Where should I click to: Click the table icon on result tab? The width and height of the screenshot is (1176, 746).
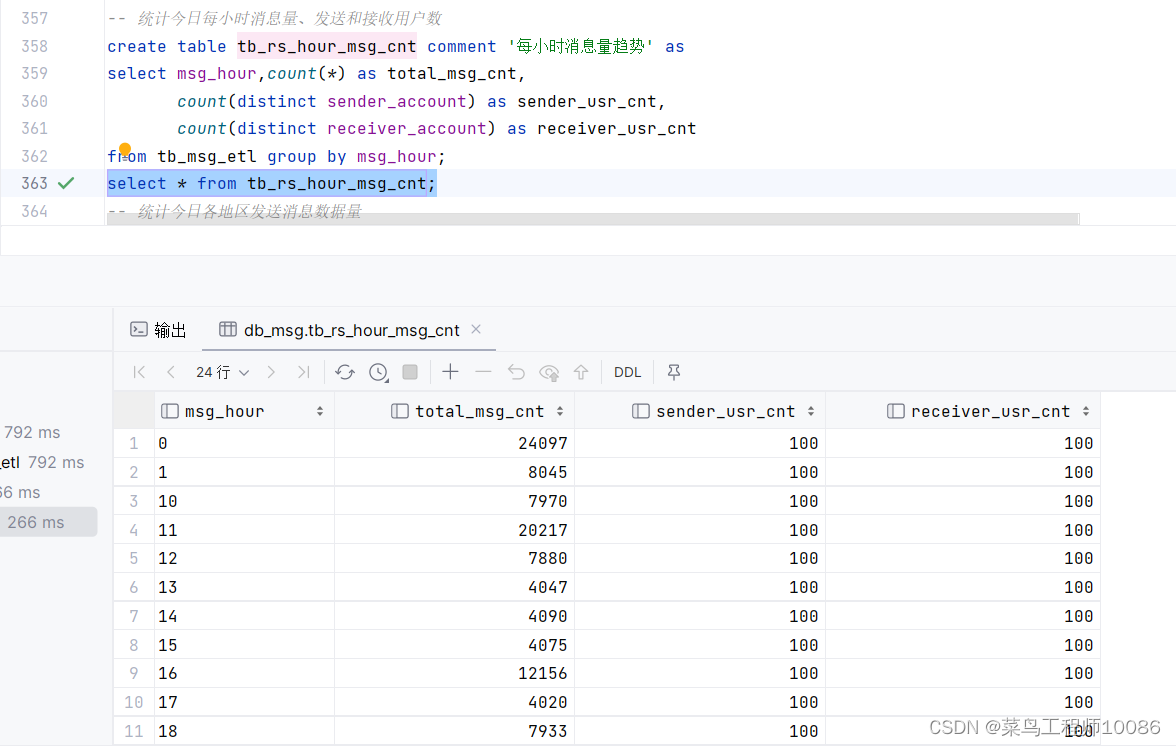click(x=228, y=329)
